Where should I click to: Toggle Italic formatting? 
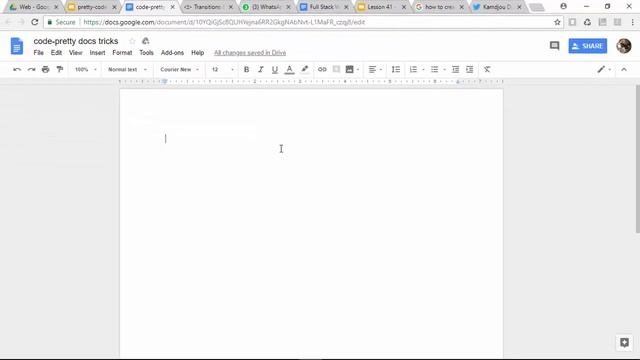(x=260, y=69)
